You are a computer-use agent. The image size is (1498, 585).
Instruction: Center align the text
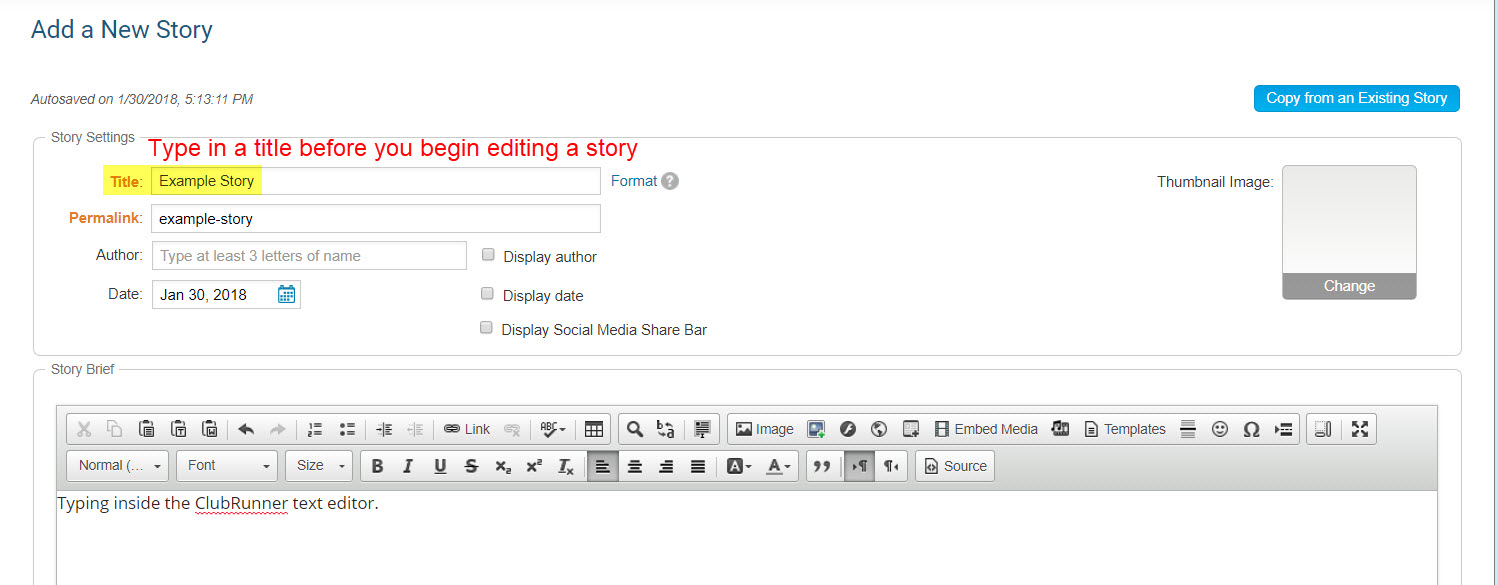[x=635, y=466]
